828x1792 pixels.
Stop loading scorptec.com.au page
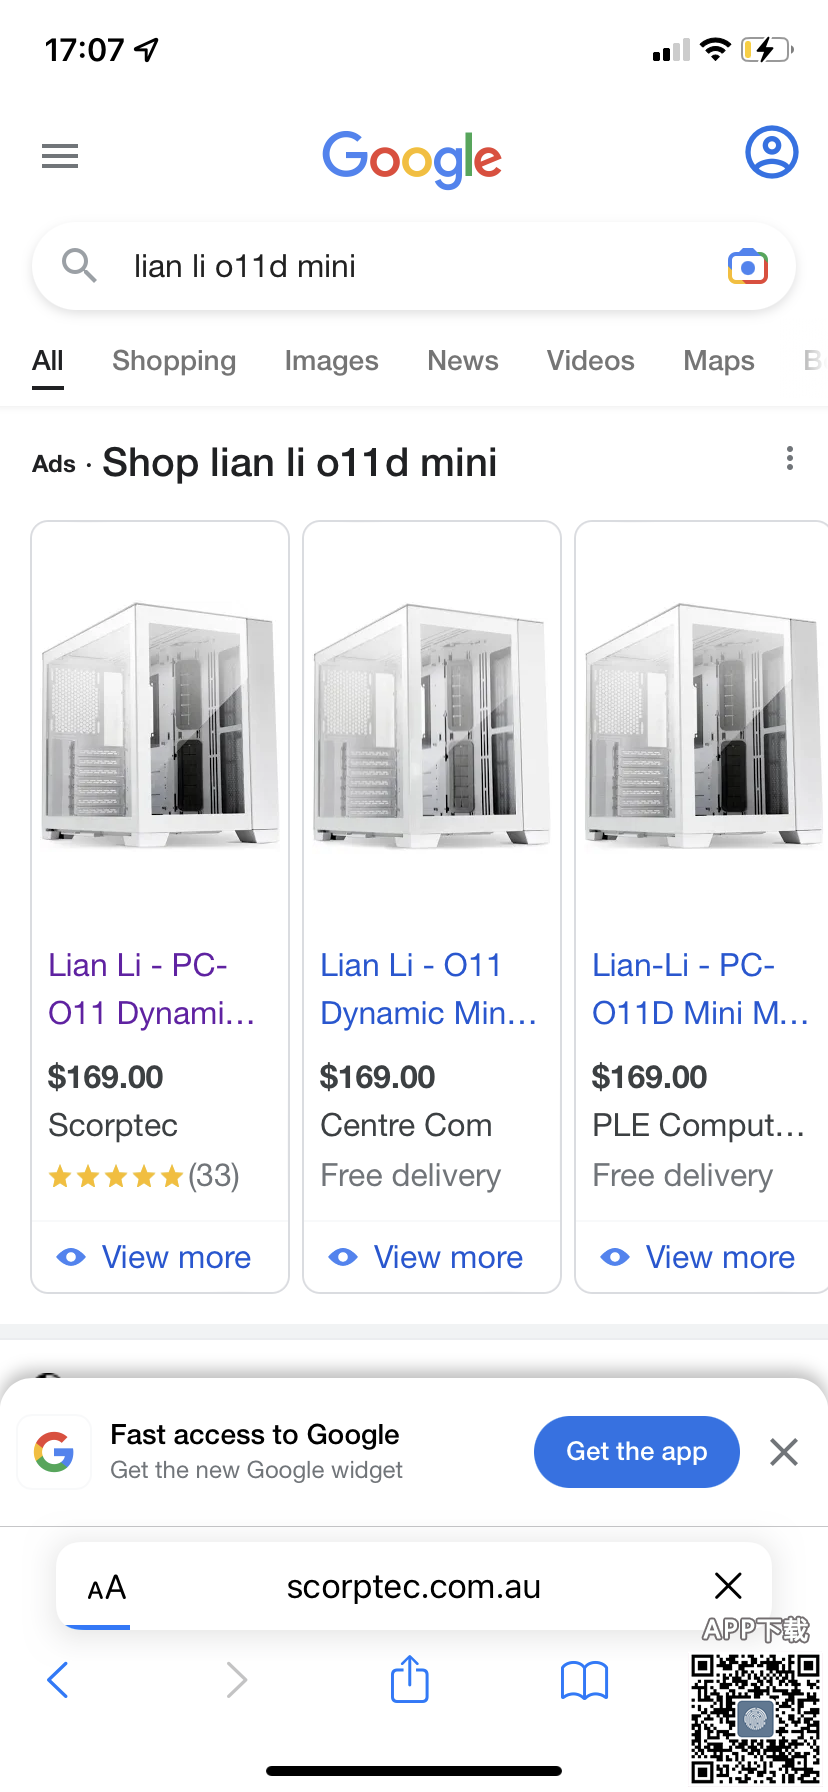(729, 1585)
